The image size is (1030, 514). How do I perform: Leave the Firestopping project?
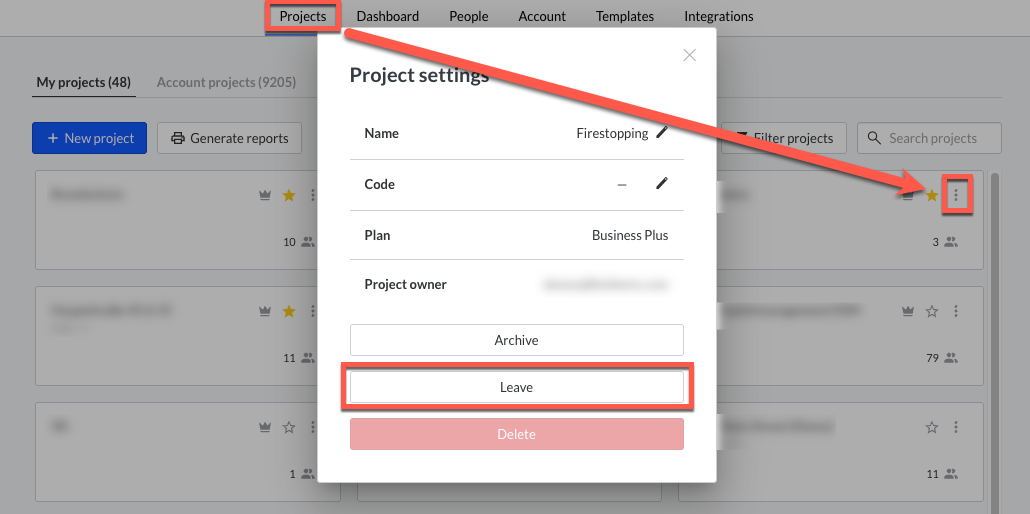516,387
